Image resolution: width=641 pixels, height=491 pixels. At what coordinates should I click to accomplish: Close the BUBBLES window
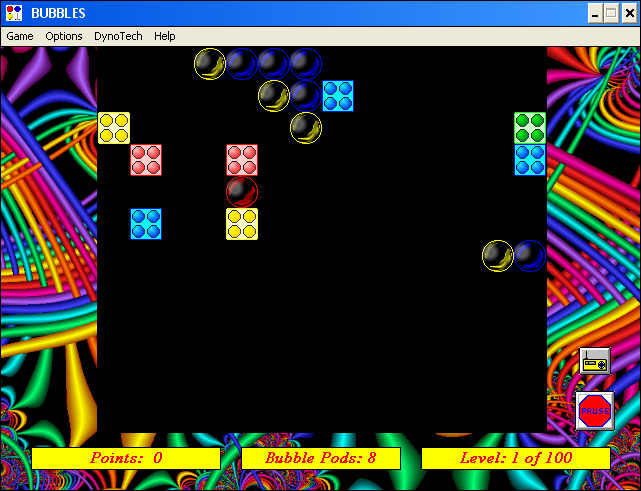(630, 13)
